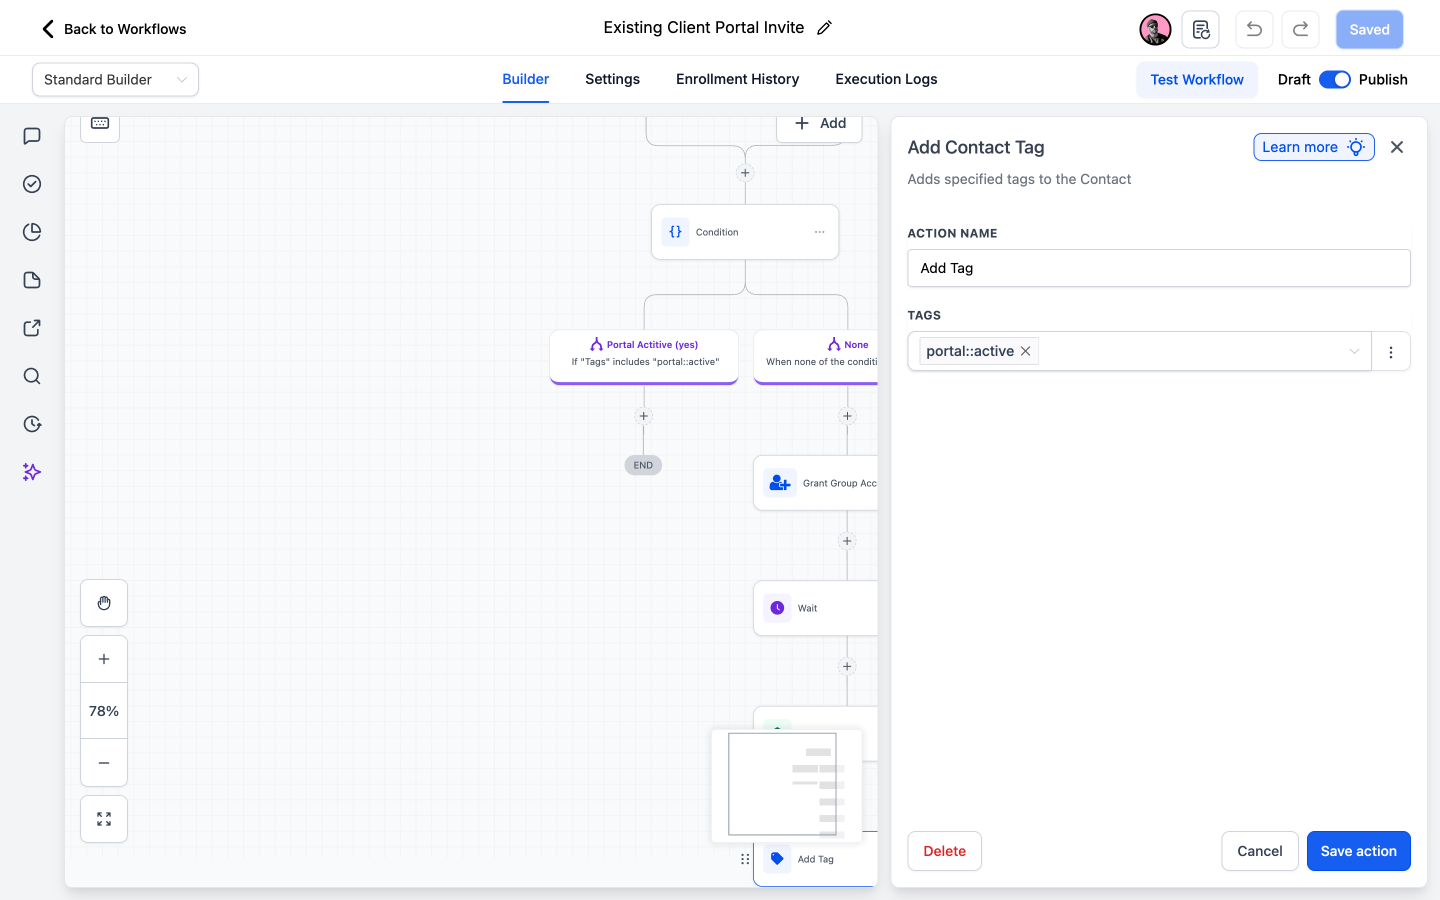The height and width of the screenshot is (900, 1440).
Task: Click the pencil icon to rename workflow
Action: [824, 28]
